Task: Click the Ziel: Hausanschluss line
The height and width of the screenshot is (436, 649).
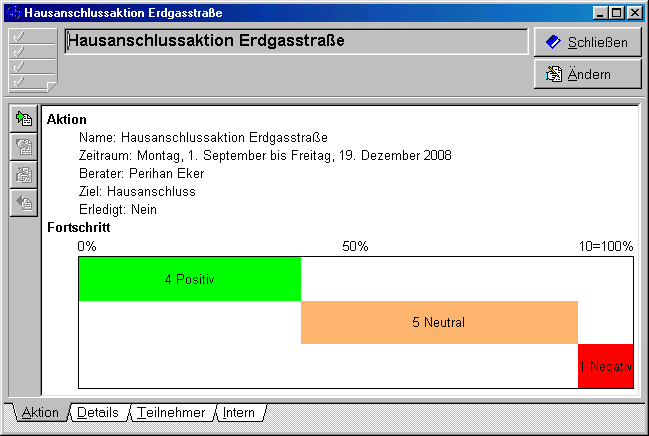Action: 137,191
